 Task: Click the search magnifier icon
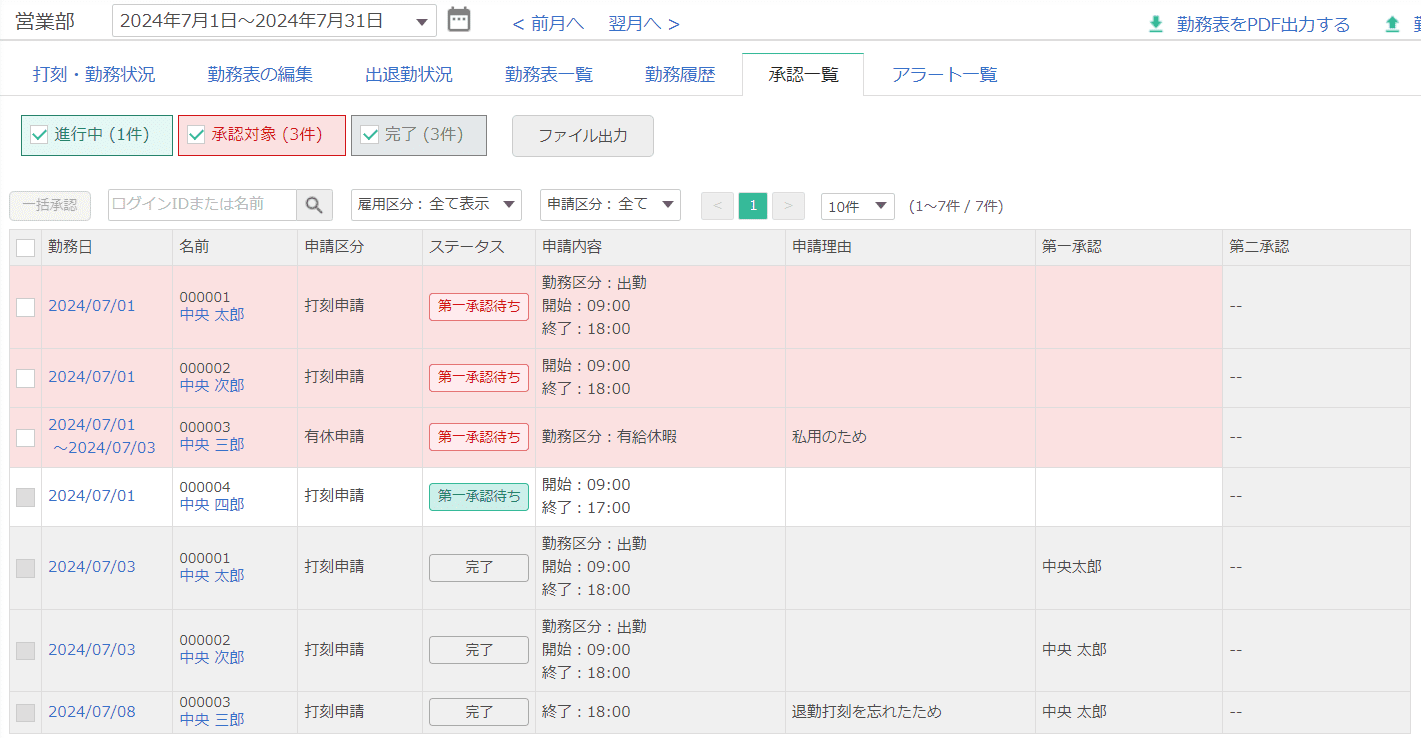pyautogui.click(x=314, y=205)
